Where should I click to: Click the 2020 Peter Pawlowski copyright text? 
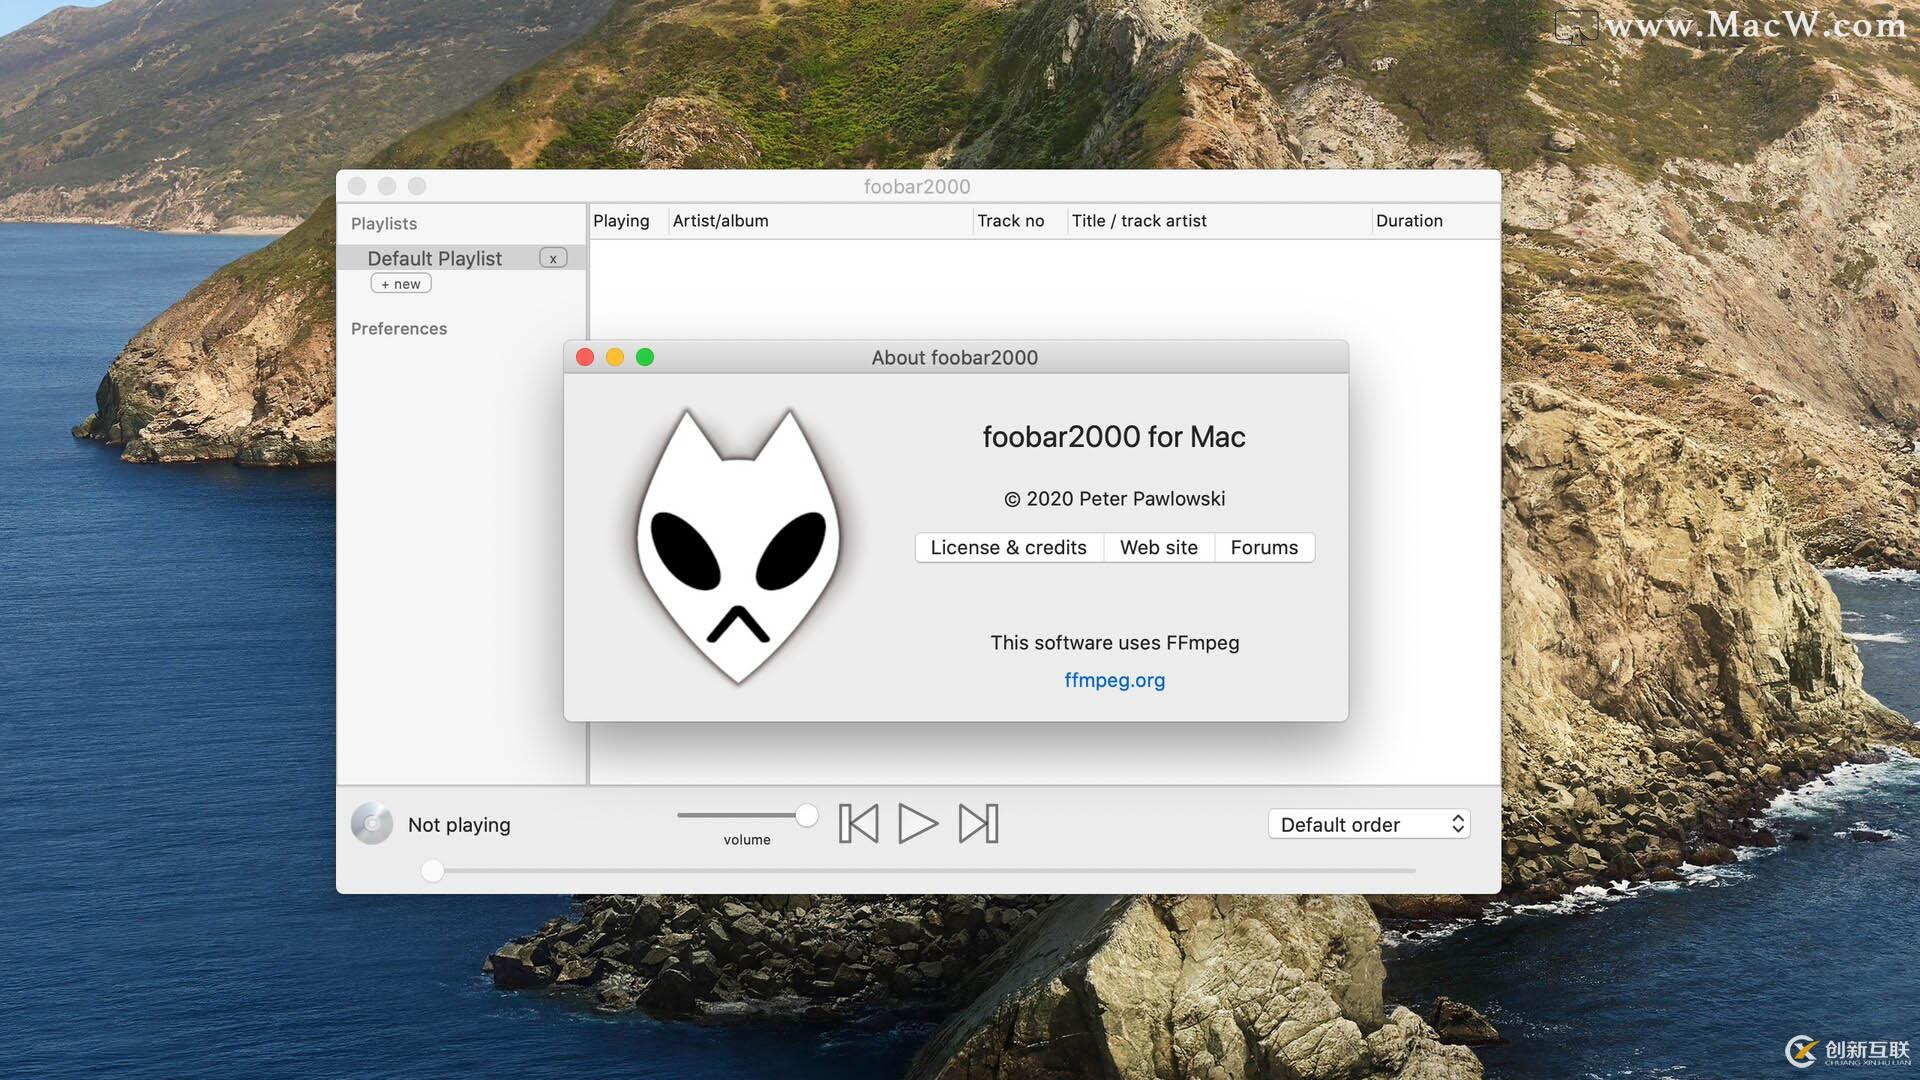coord(1115,499)
